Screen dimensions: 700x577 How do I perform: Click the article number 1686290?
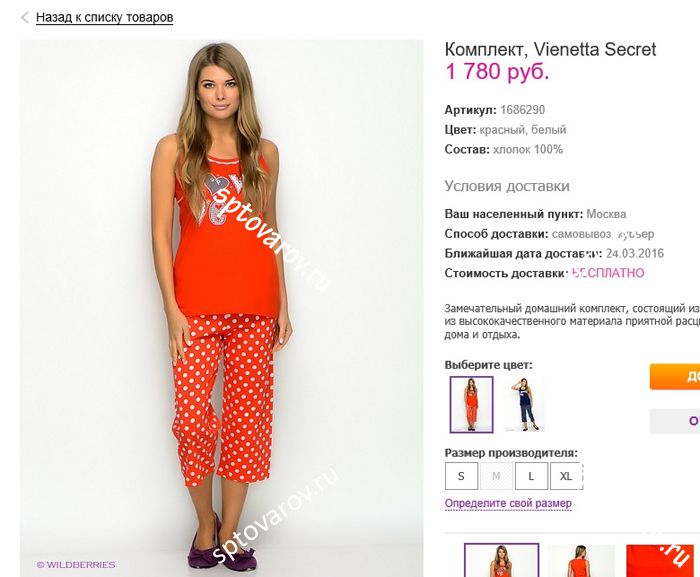click(x=522, y=110)
